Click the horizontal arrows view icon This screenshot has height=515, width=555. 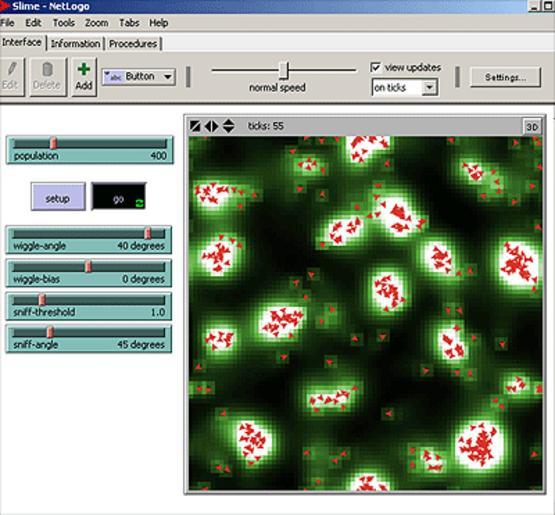tap(212, 126)
